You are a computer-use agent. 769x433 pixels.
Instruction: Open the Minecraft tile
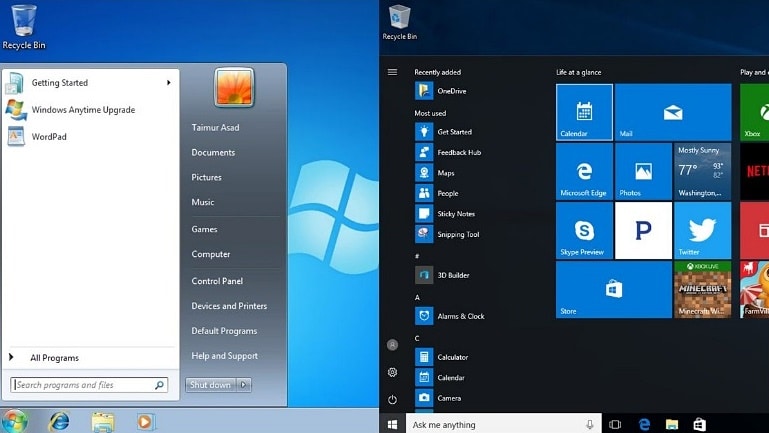tap(702, 289)
